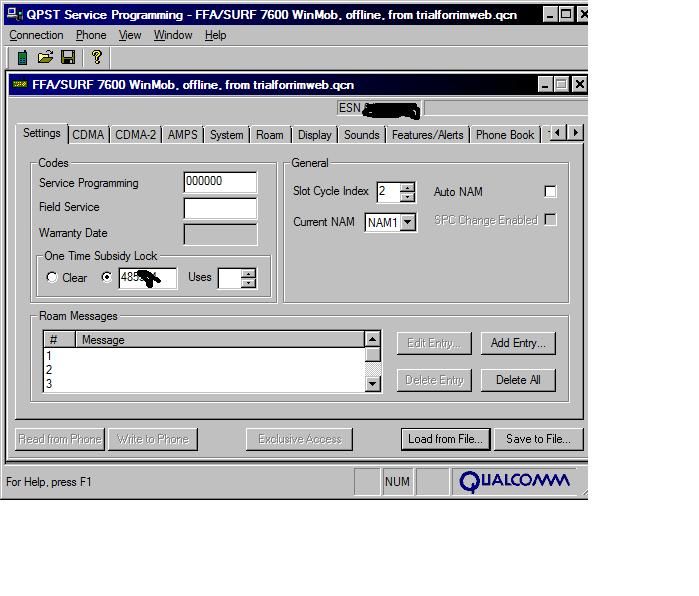Click the Delete Entry button
This screenshot has height=596, width=699.
click(434, 380)
